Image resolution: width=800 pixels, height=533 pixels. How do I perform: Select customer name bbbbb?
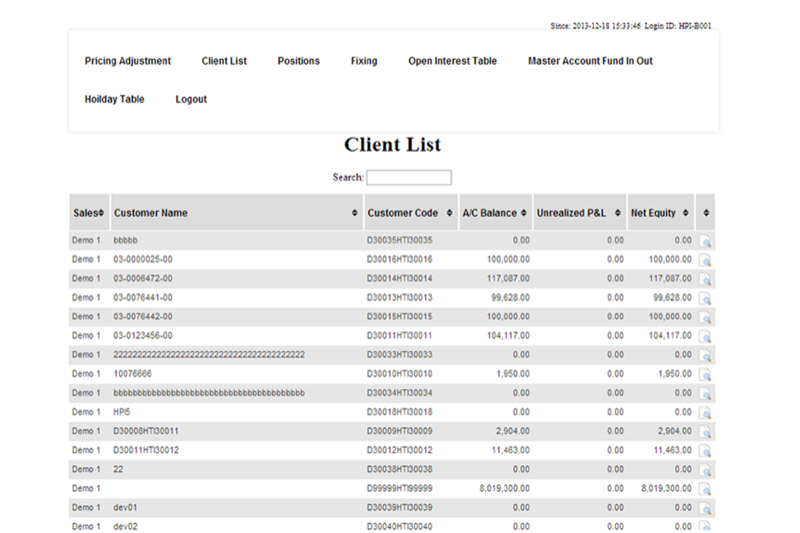tap(125, 240)
